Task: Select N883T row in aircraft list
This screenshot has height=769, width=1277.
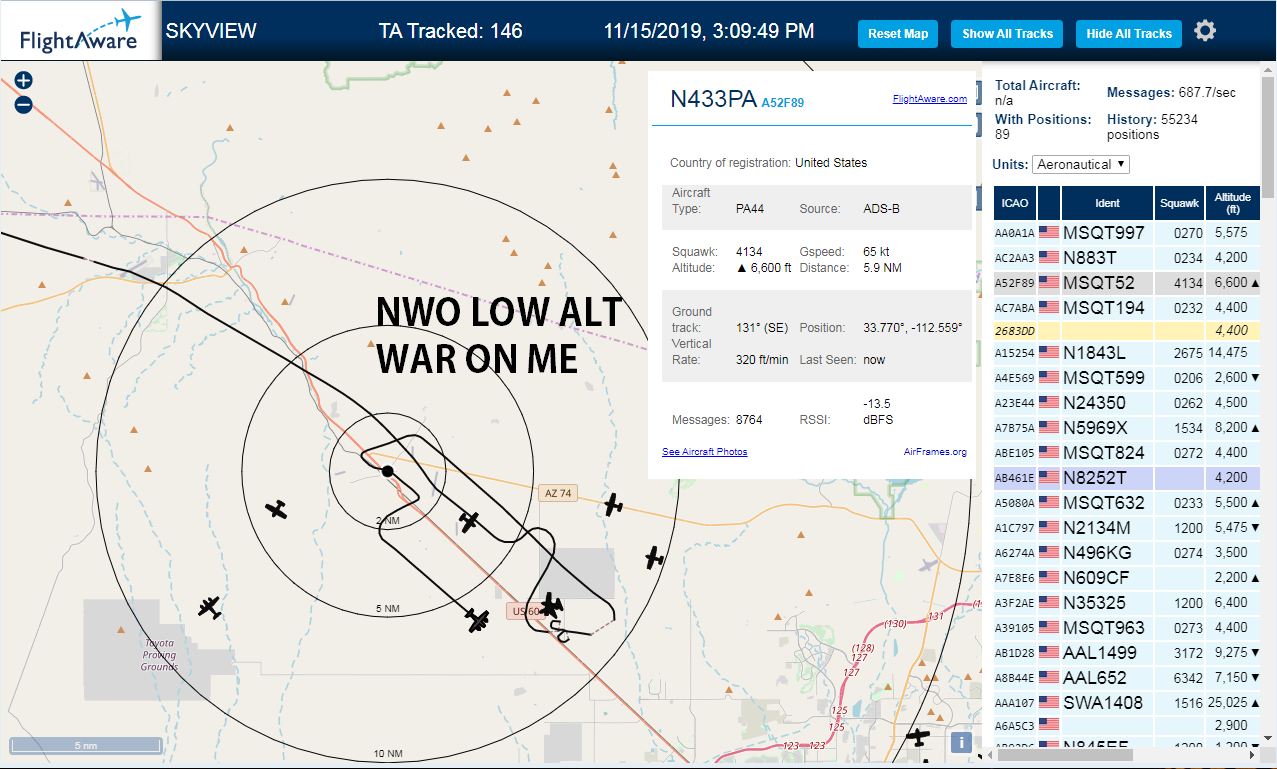Action: pos(1127,257)
